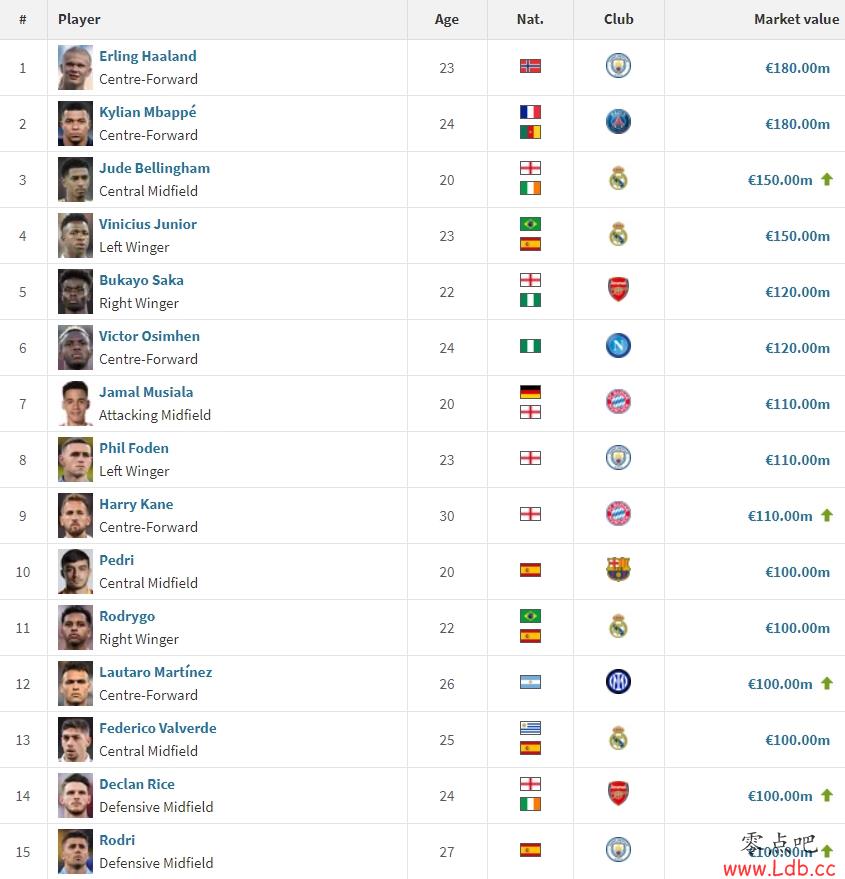Click the Napoli club crest

point(618,346)
